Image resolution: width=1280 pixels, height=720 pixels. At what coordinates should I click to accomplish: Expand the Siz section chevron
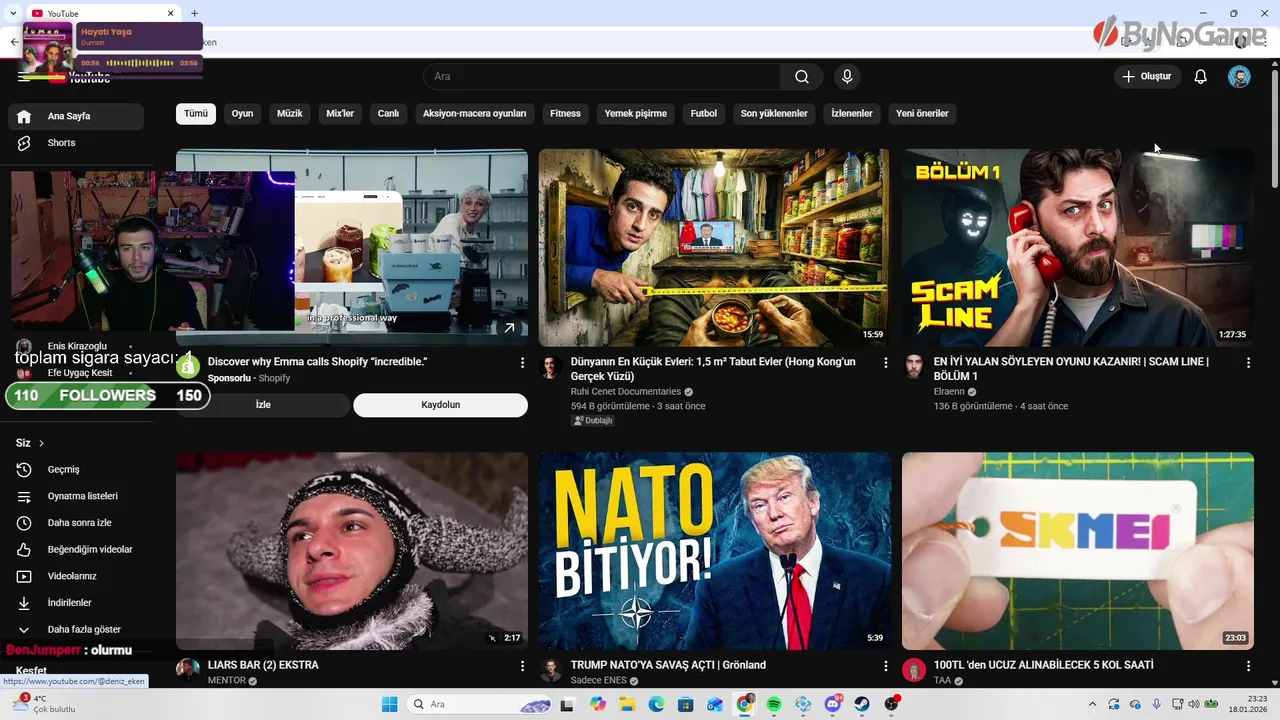tap(41, 443)
